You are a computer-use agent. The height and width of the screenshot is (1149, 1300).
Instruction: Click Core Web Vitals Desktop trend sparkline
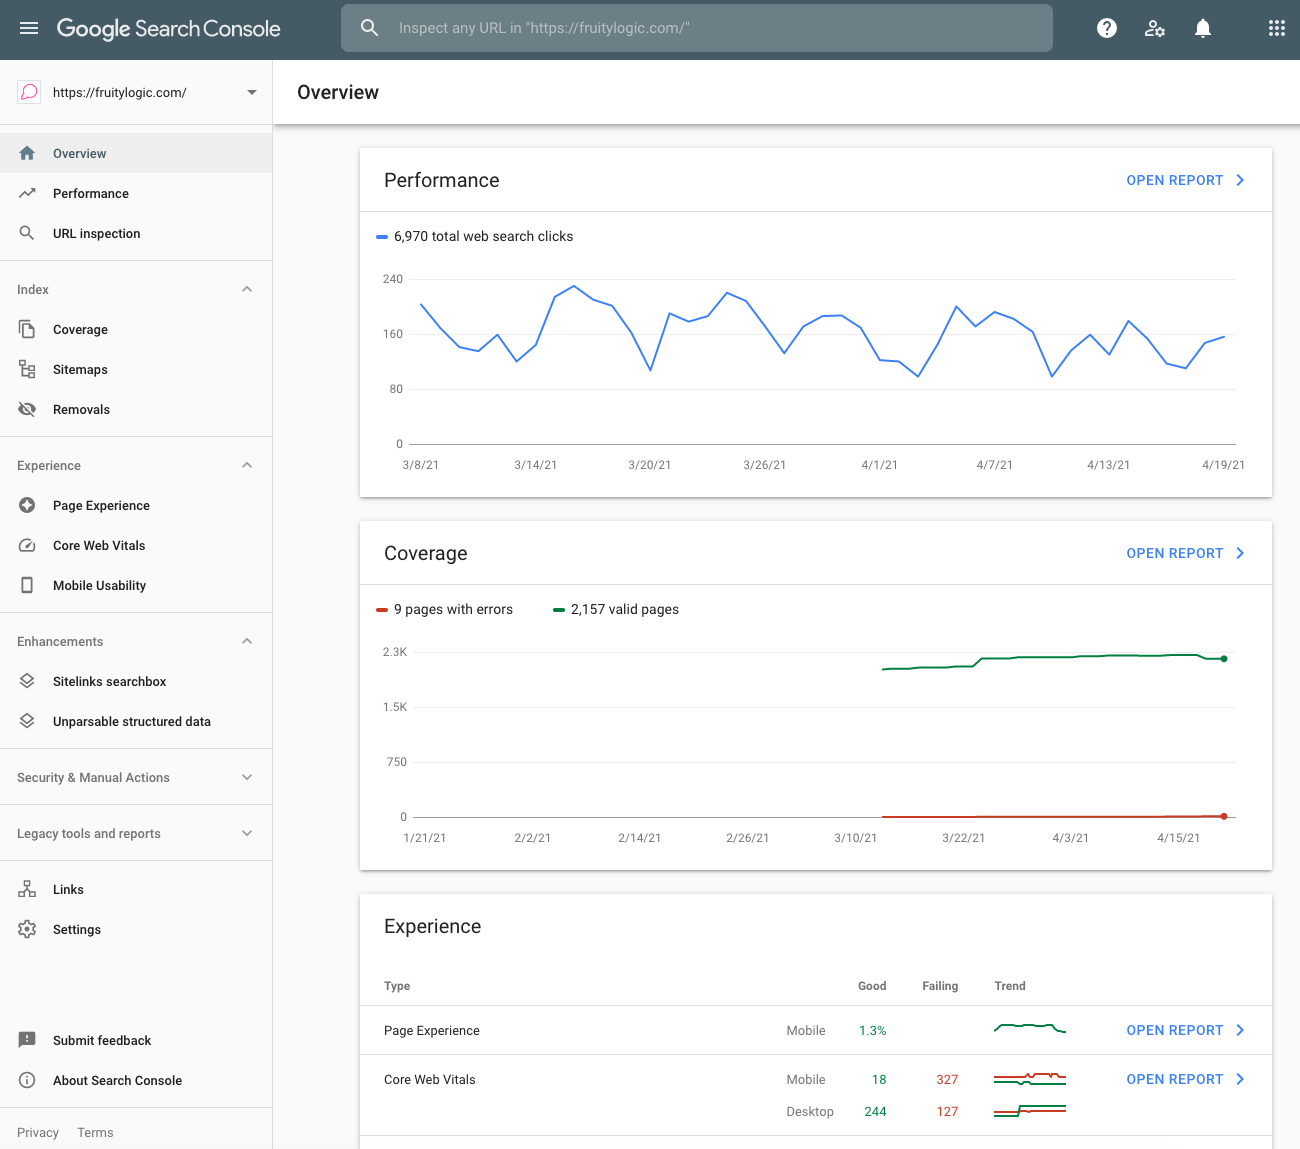click(1030, 1110)
